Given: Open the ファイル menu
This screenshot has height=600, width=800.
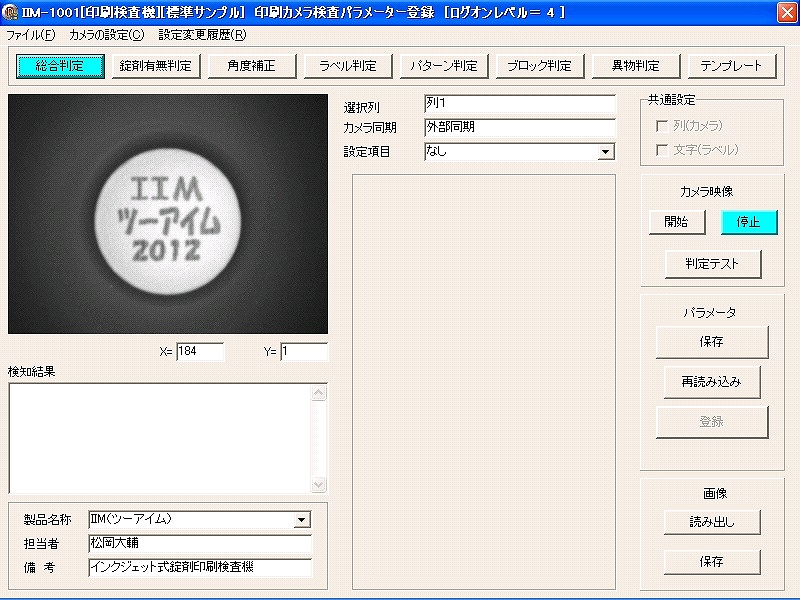Looking at the screenshot, I should pos(31,35).
